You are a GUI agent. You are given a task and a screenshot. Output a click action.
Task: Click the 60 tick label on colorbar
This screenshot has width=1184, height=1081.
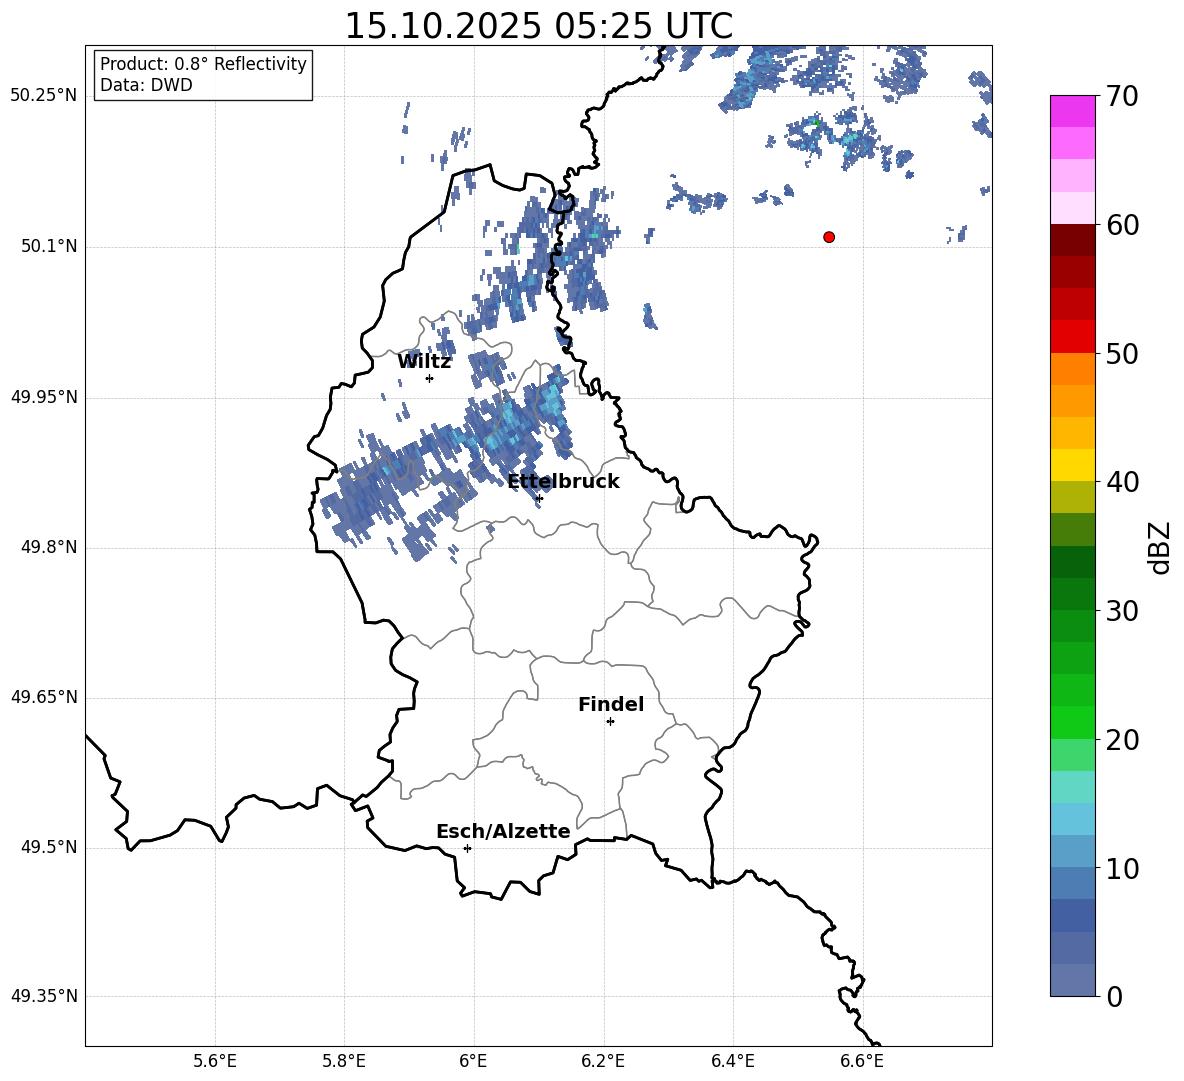coord(1122,225)
